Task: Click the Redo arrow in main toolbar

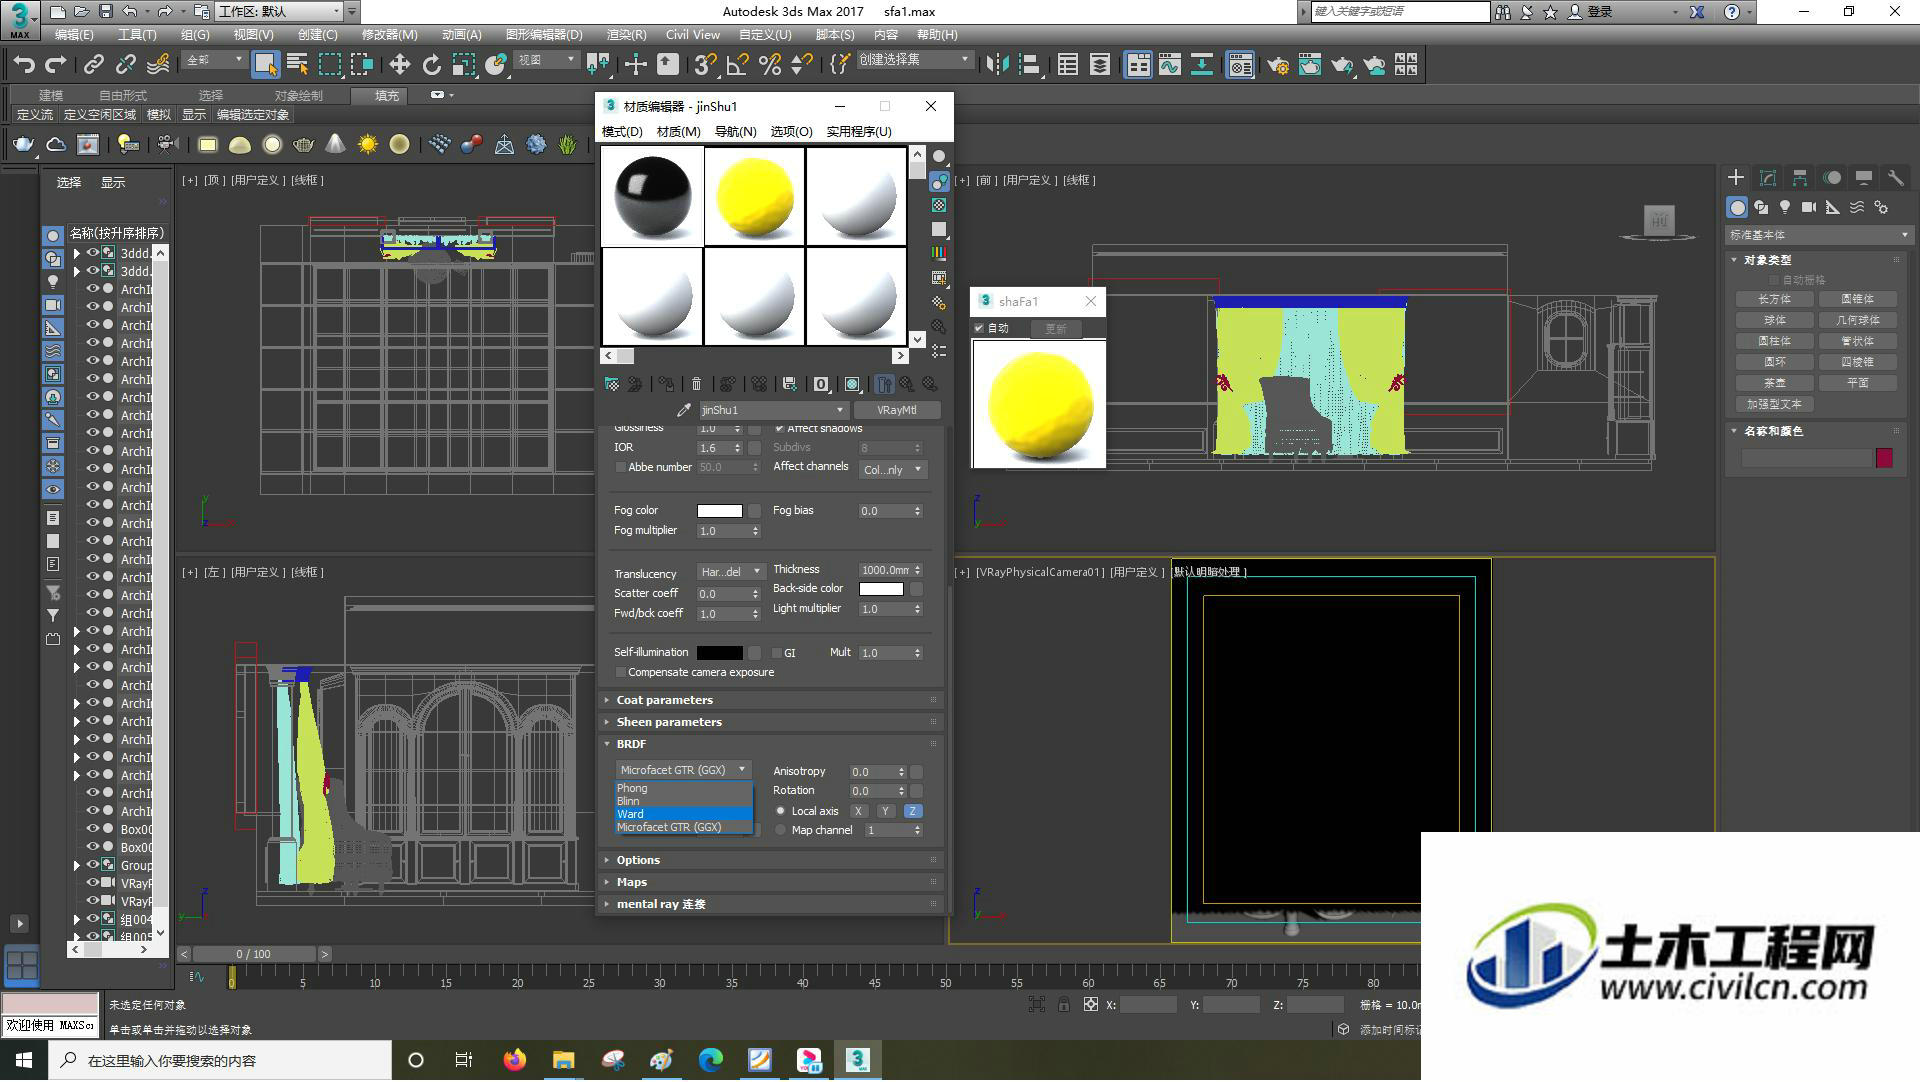Action: (56, 65)
